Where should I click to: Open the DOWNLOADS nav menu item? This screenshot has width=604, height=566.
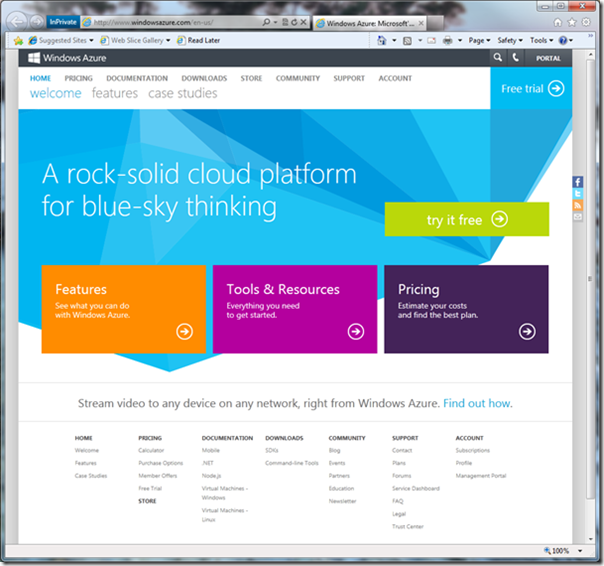click(x=204, y=78)
